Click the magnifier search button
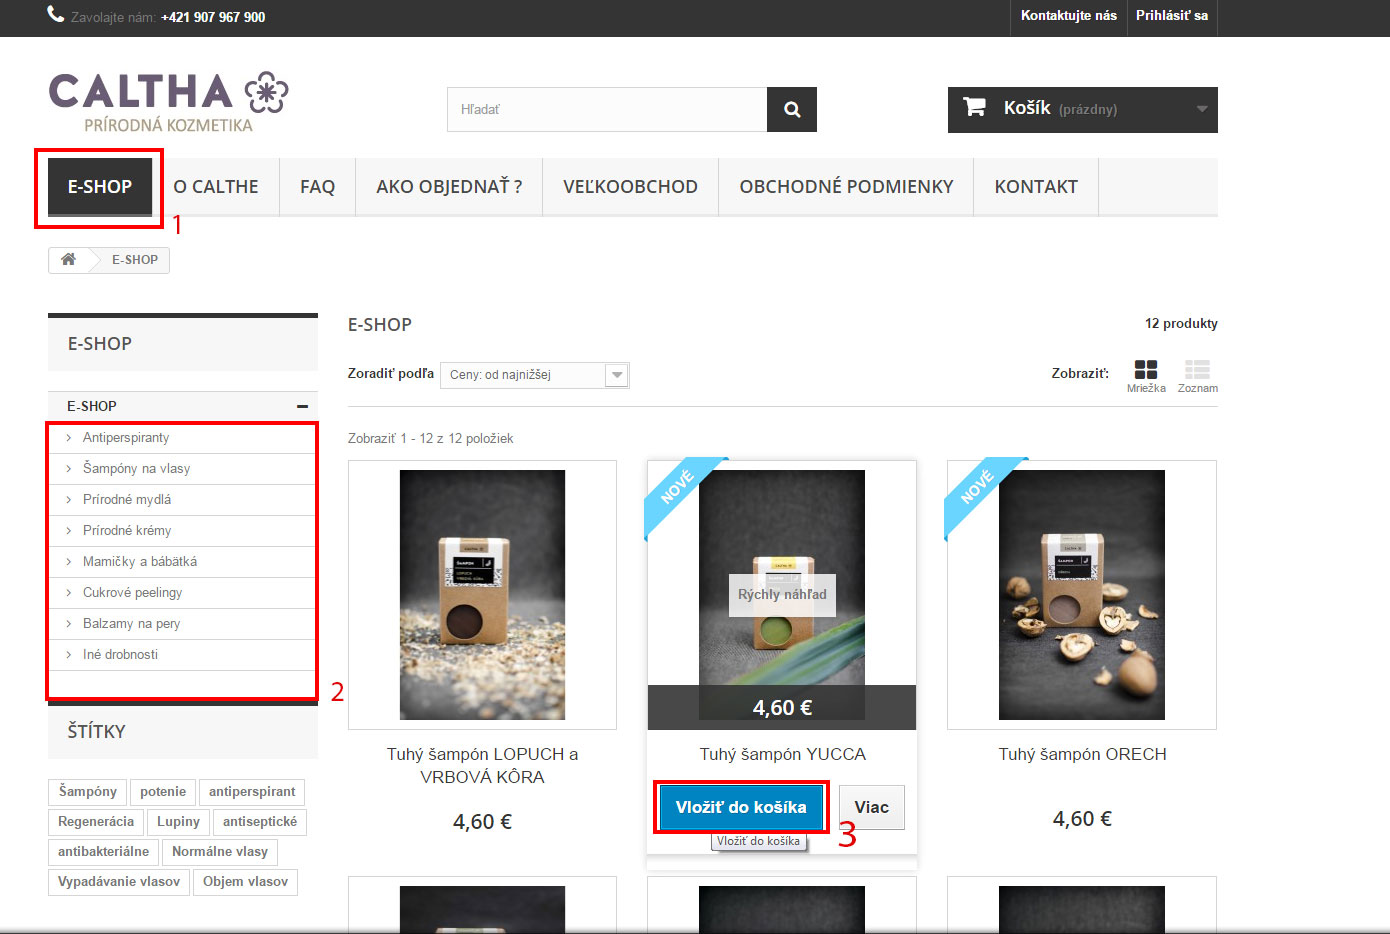 tap(792, 110)
